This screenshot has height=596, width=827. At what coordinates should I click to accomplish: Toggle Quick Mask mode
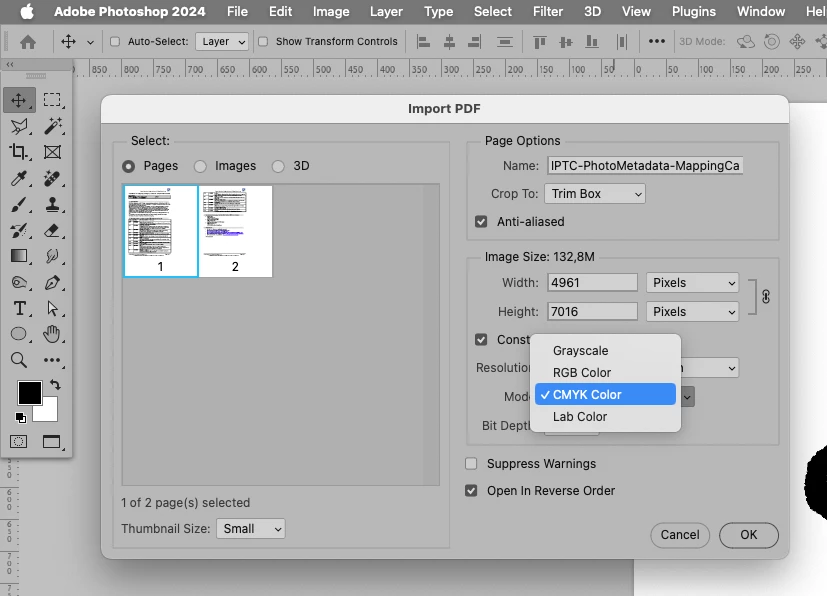pyautogui.click(x=18, y=441)
